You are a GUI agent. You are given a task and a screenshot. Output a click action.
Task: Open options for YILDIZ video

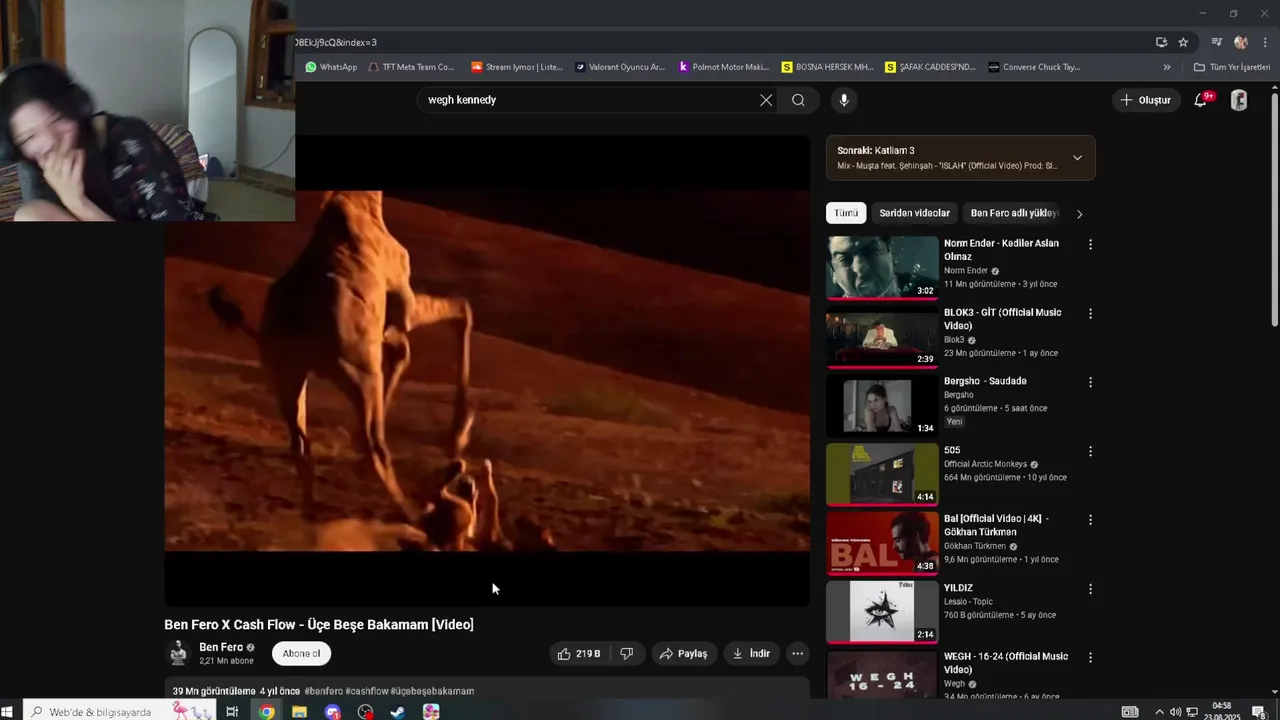click(1090, 589)
